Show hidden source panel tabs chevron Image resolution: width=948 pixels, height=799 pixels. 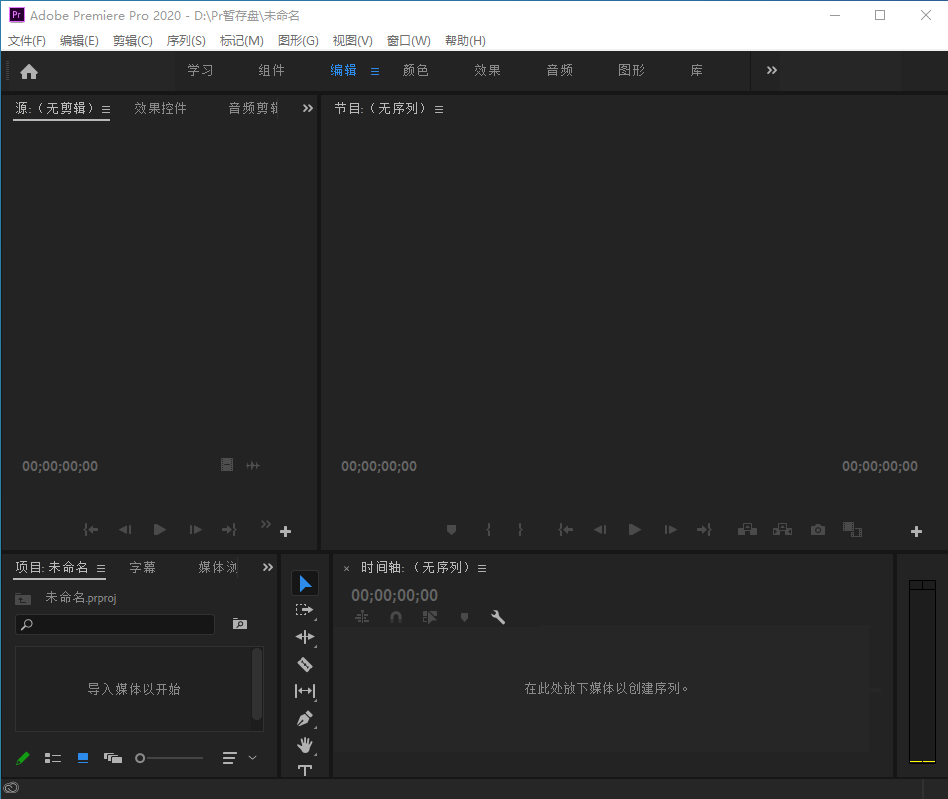(x=308, y=108)
